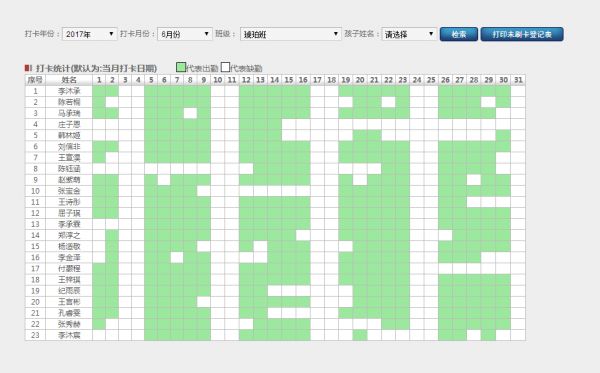Viewport: 600px width, 373px height.
Task: Click row 2 day 2 absent cell
Action: click(112, 102)
